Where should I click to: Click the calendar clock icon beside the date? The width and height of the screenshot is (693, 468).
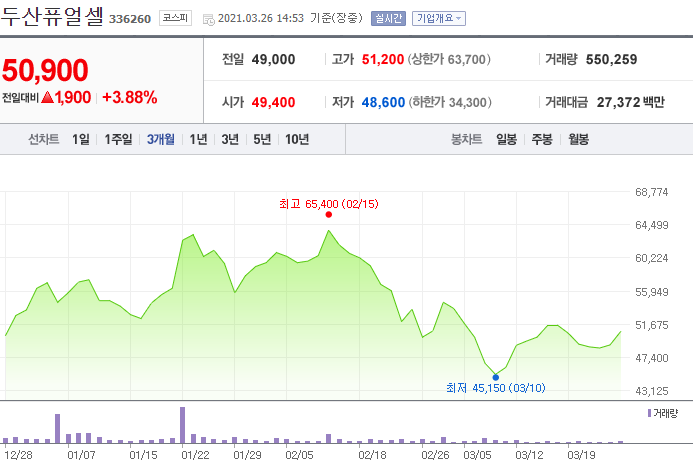click(x=209, y=19)
